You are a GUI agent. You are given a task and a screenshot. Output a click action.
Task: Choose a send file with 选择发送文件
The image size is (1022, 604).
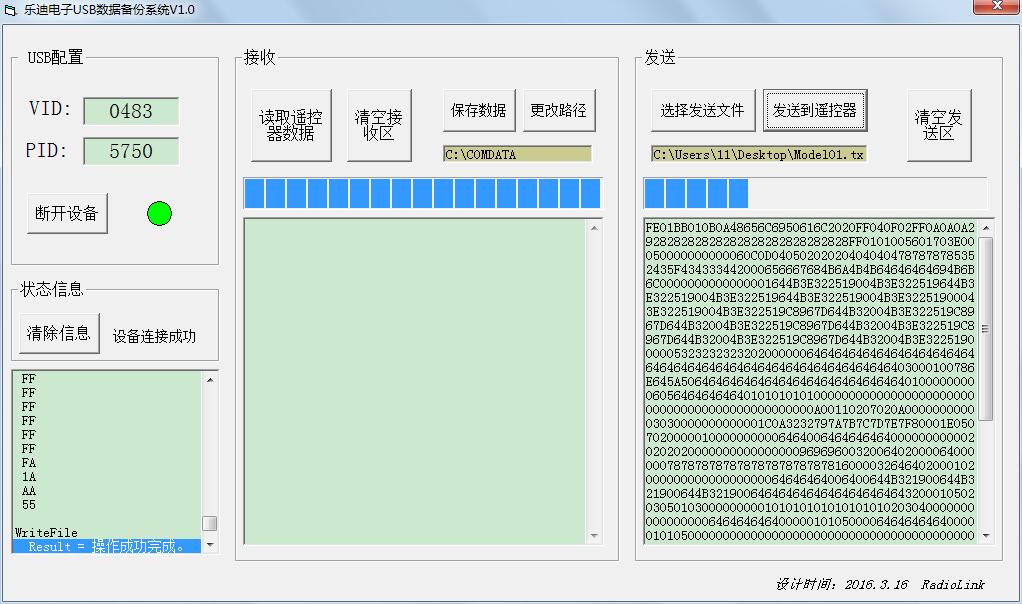[x=703, y=110]
